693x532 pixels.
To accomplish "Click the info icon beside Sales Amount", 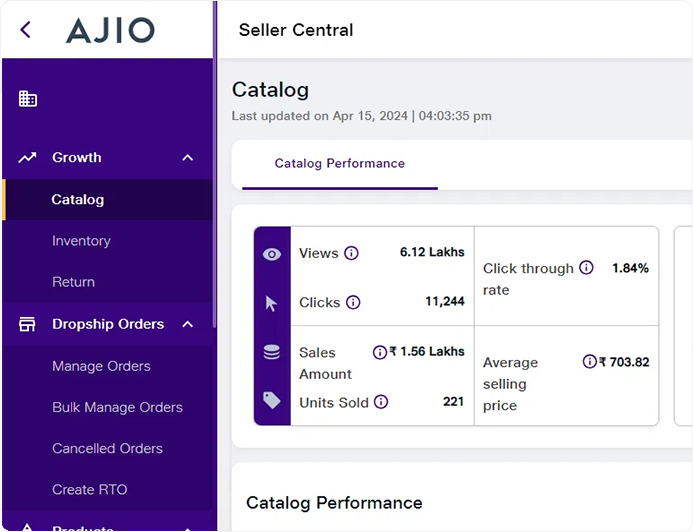I will [379, 352].
